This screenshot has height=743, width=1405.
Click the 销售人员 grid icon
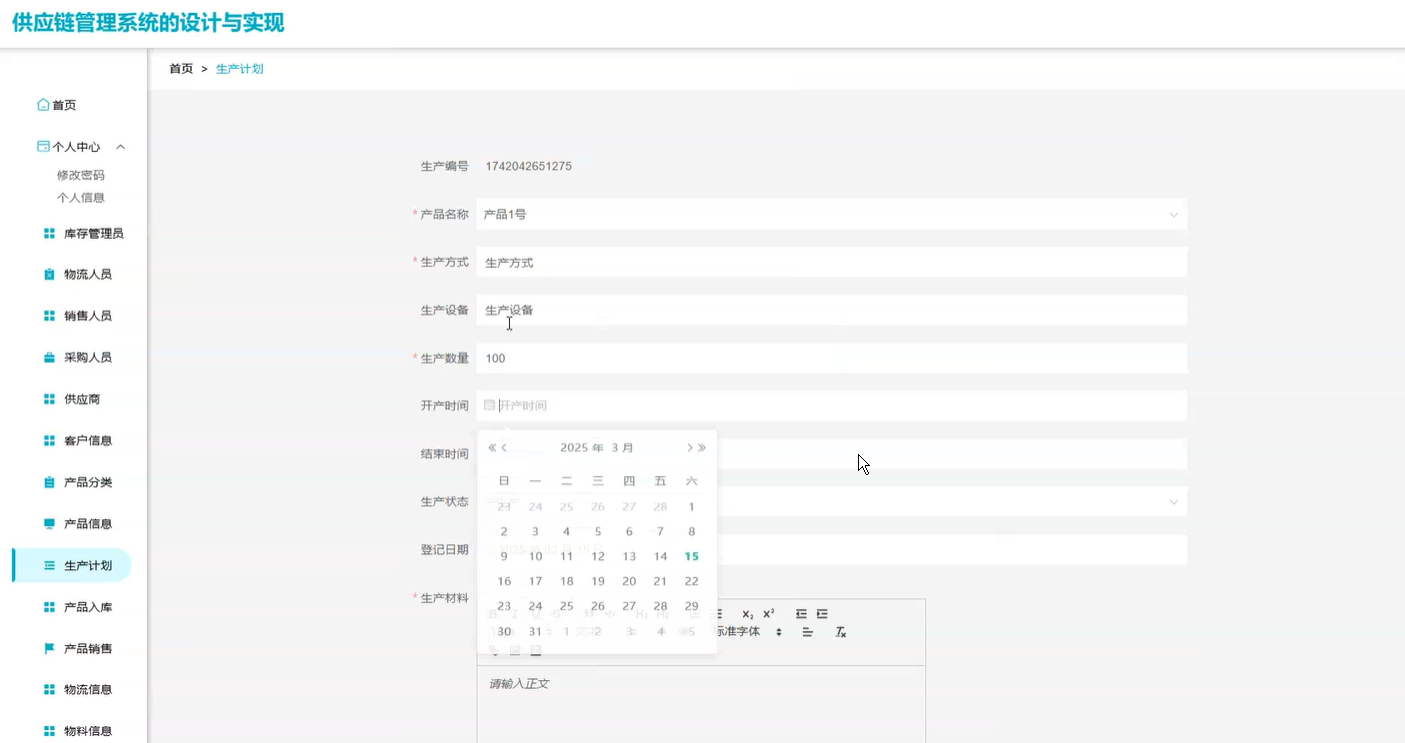49,316
